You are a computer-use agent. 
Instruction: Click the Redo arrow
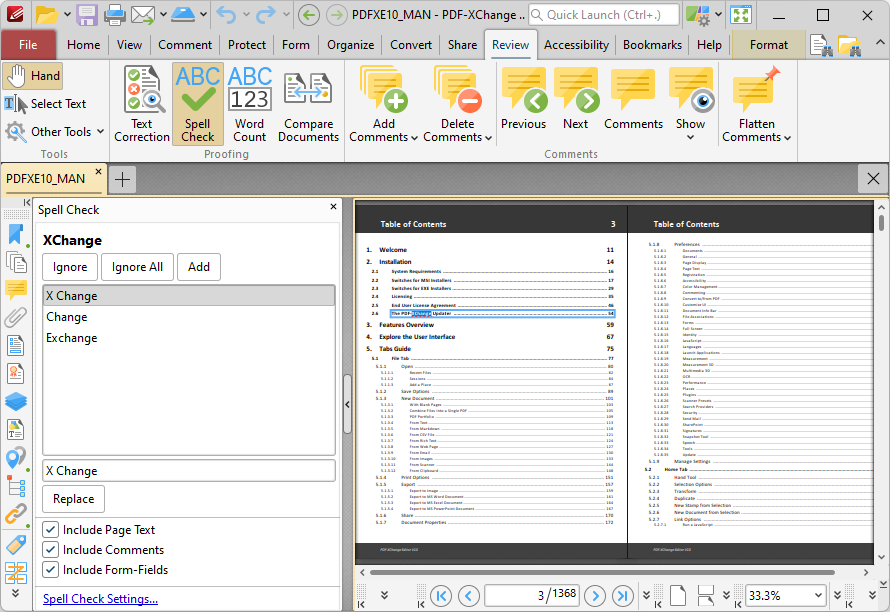pos(266,15)
